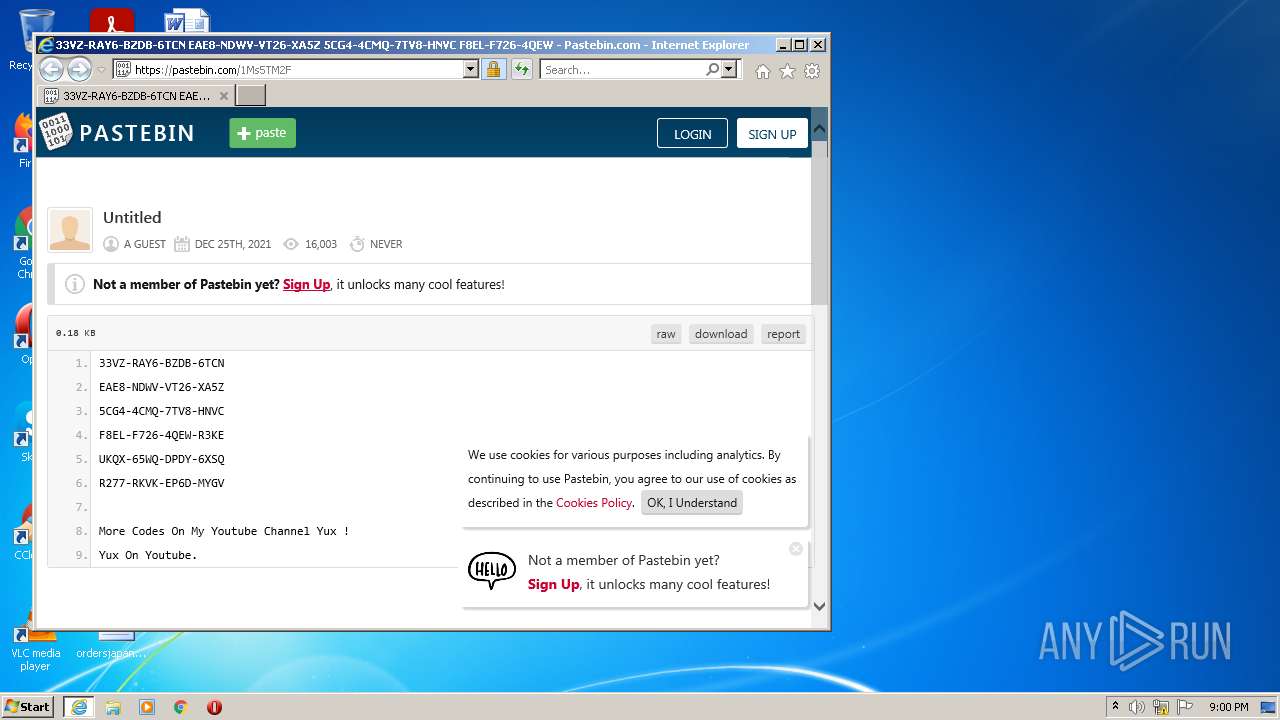
Task: View the paste in raw format
Action: [666, 334]
